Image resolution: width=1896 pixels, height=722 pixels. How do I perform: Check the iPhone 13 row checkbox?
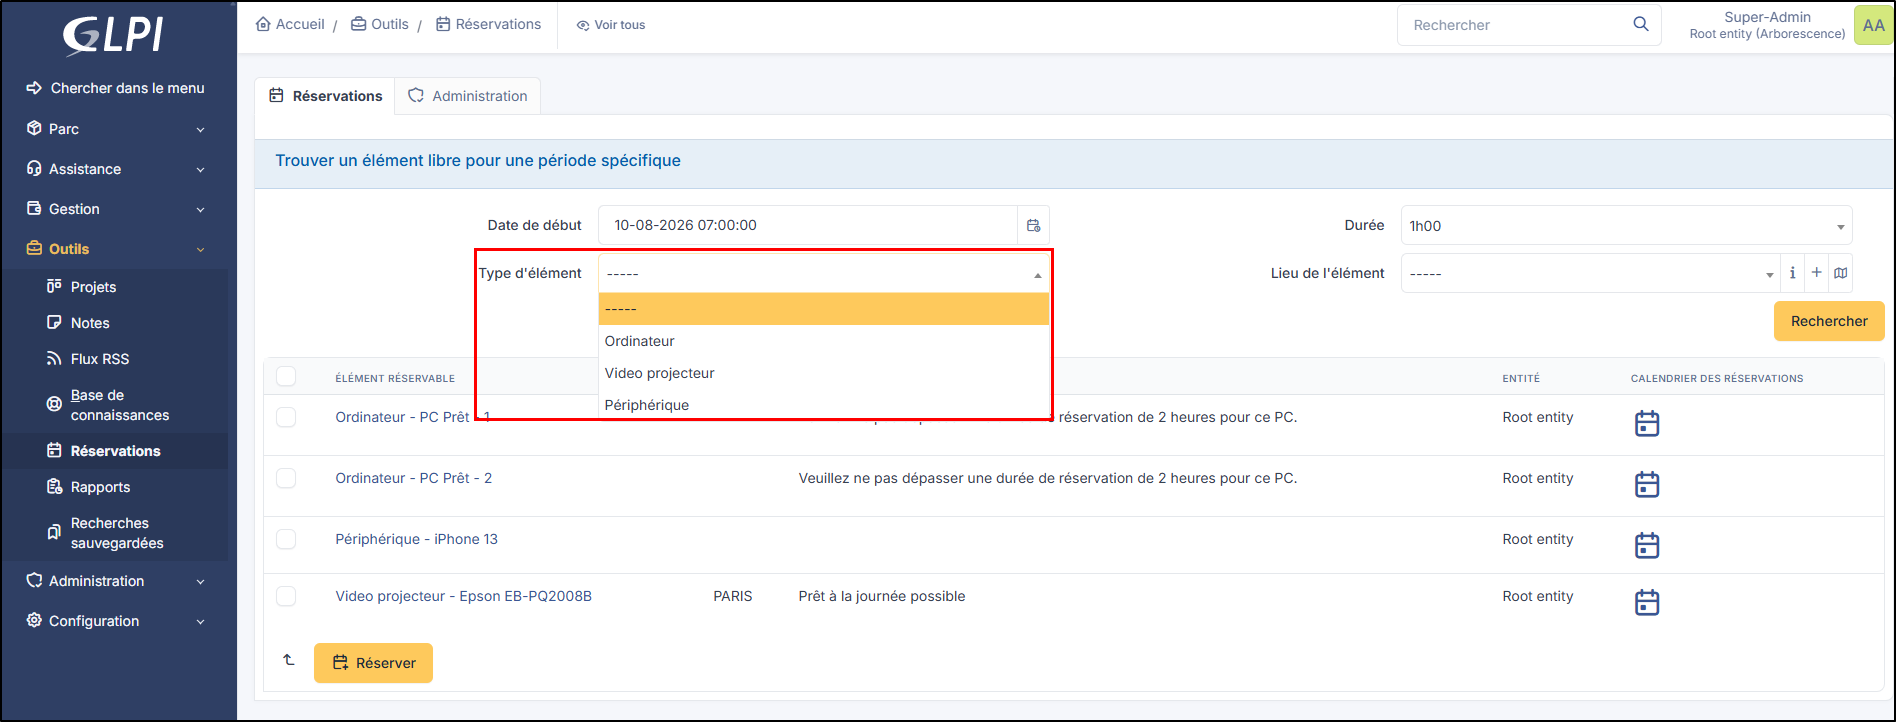coord(286,539)
